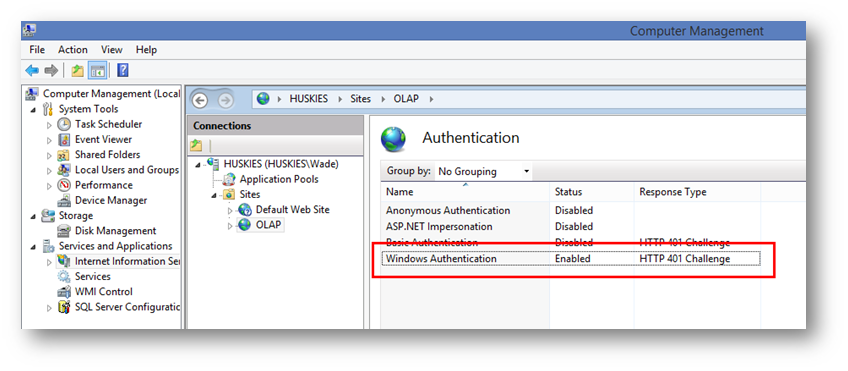Select the Basic Authentication row
The height and width of the screenshot is (371, 848).
(x=571, y=242)
